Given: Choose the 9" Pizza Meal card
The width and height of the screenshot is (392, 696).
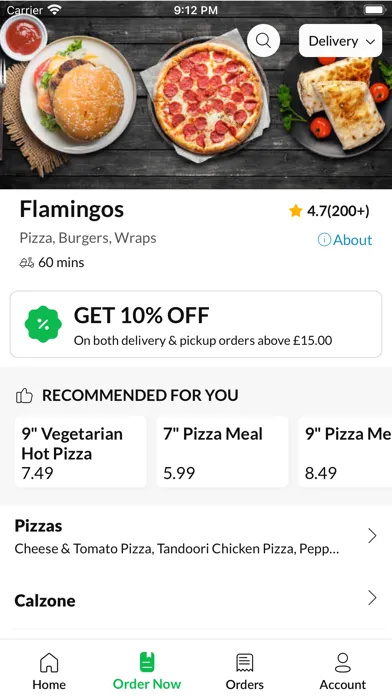Looking at the screenshot, I should pyautogui.click(x=345, y=451).
